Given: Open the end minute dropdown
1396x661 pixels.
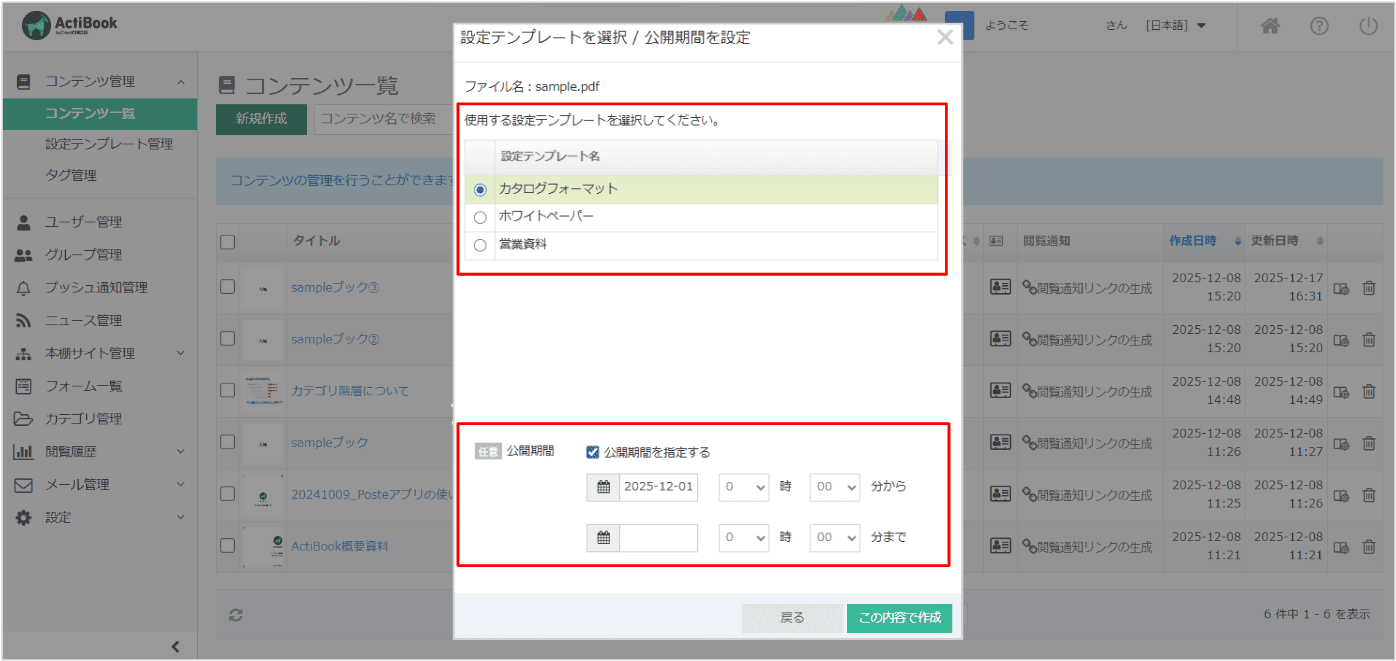Looking at the screenshot, I should 835,538.
